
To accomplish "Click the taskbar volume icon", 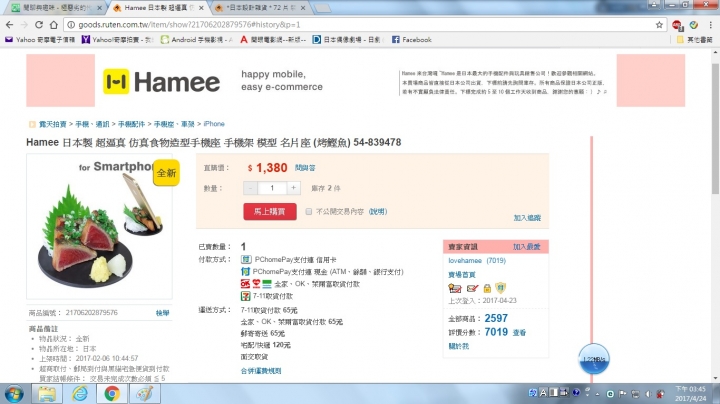I will pyautogui.click(x=648, y=394).
